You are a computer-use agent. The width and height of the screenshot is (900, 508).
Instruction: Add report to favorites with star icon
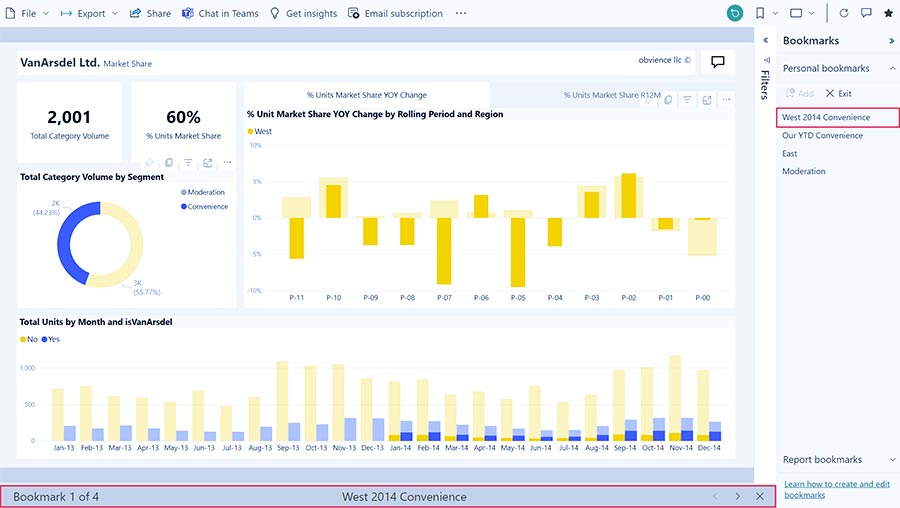point(888,13)
